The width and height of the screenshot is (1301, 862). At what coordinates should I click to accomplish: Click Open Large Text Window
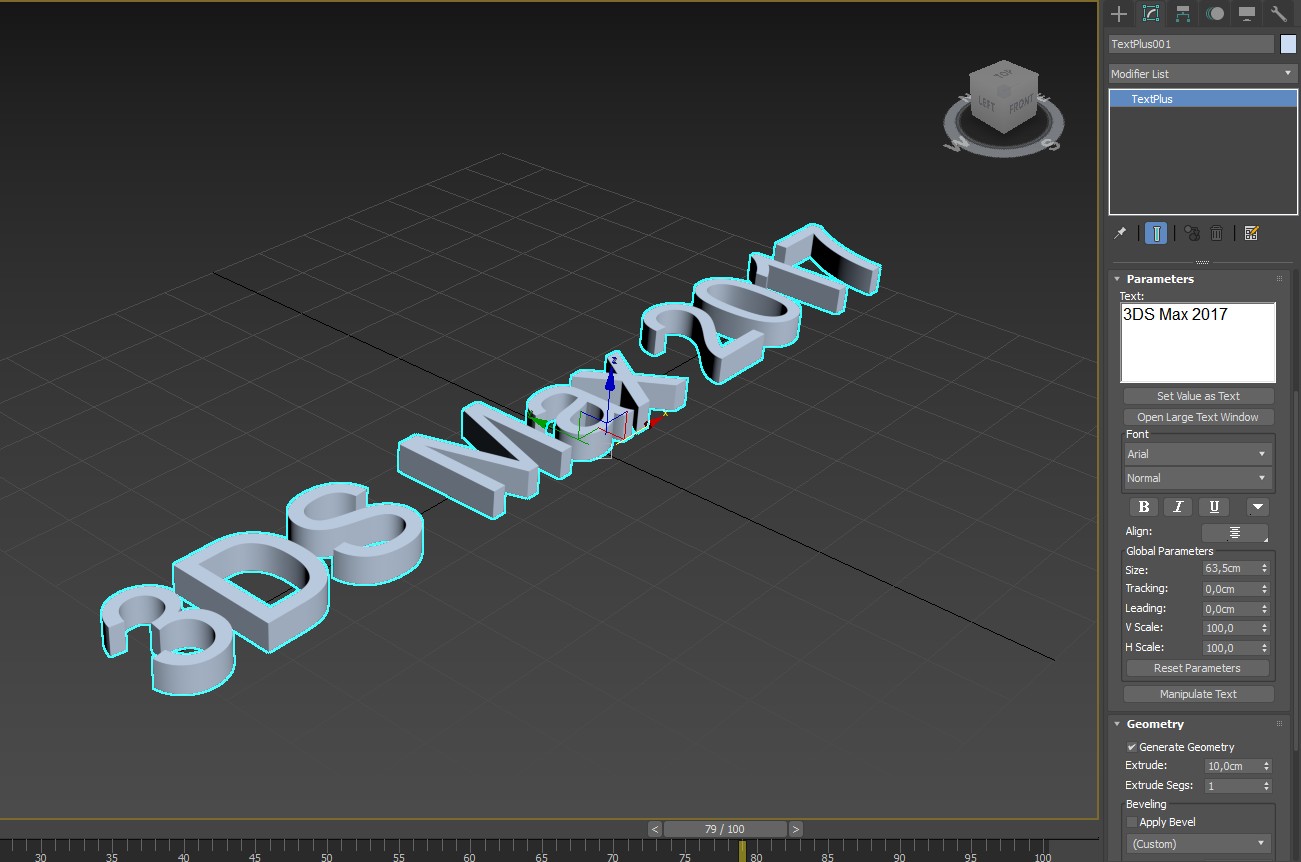[x=1197, y=416]
